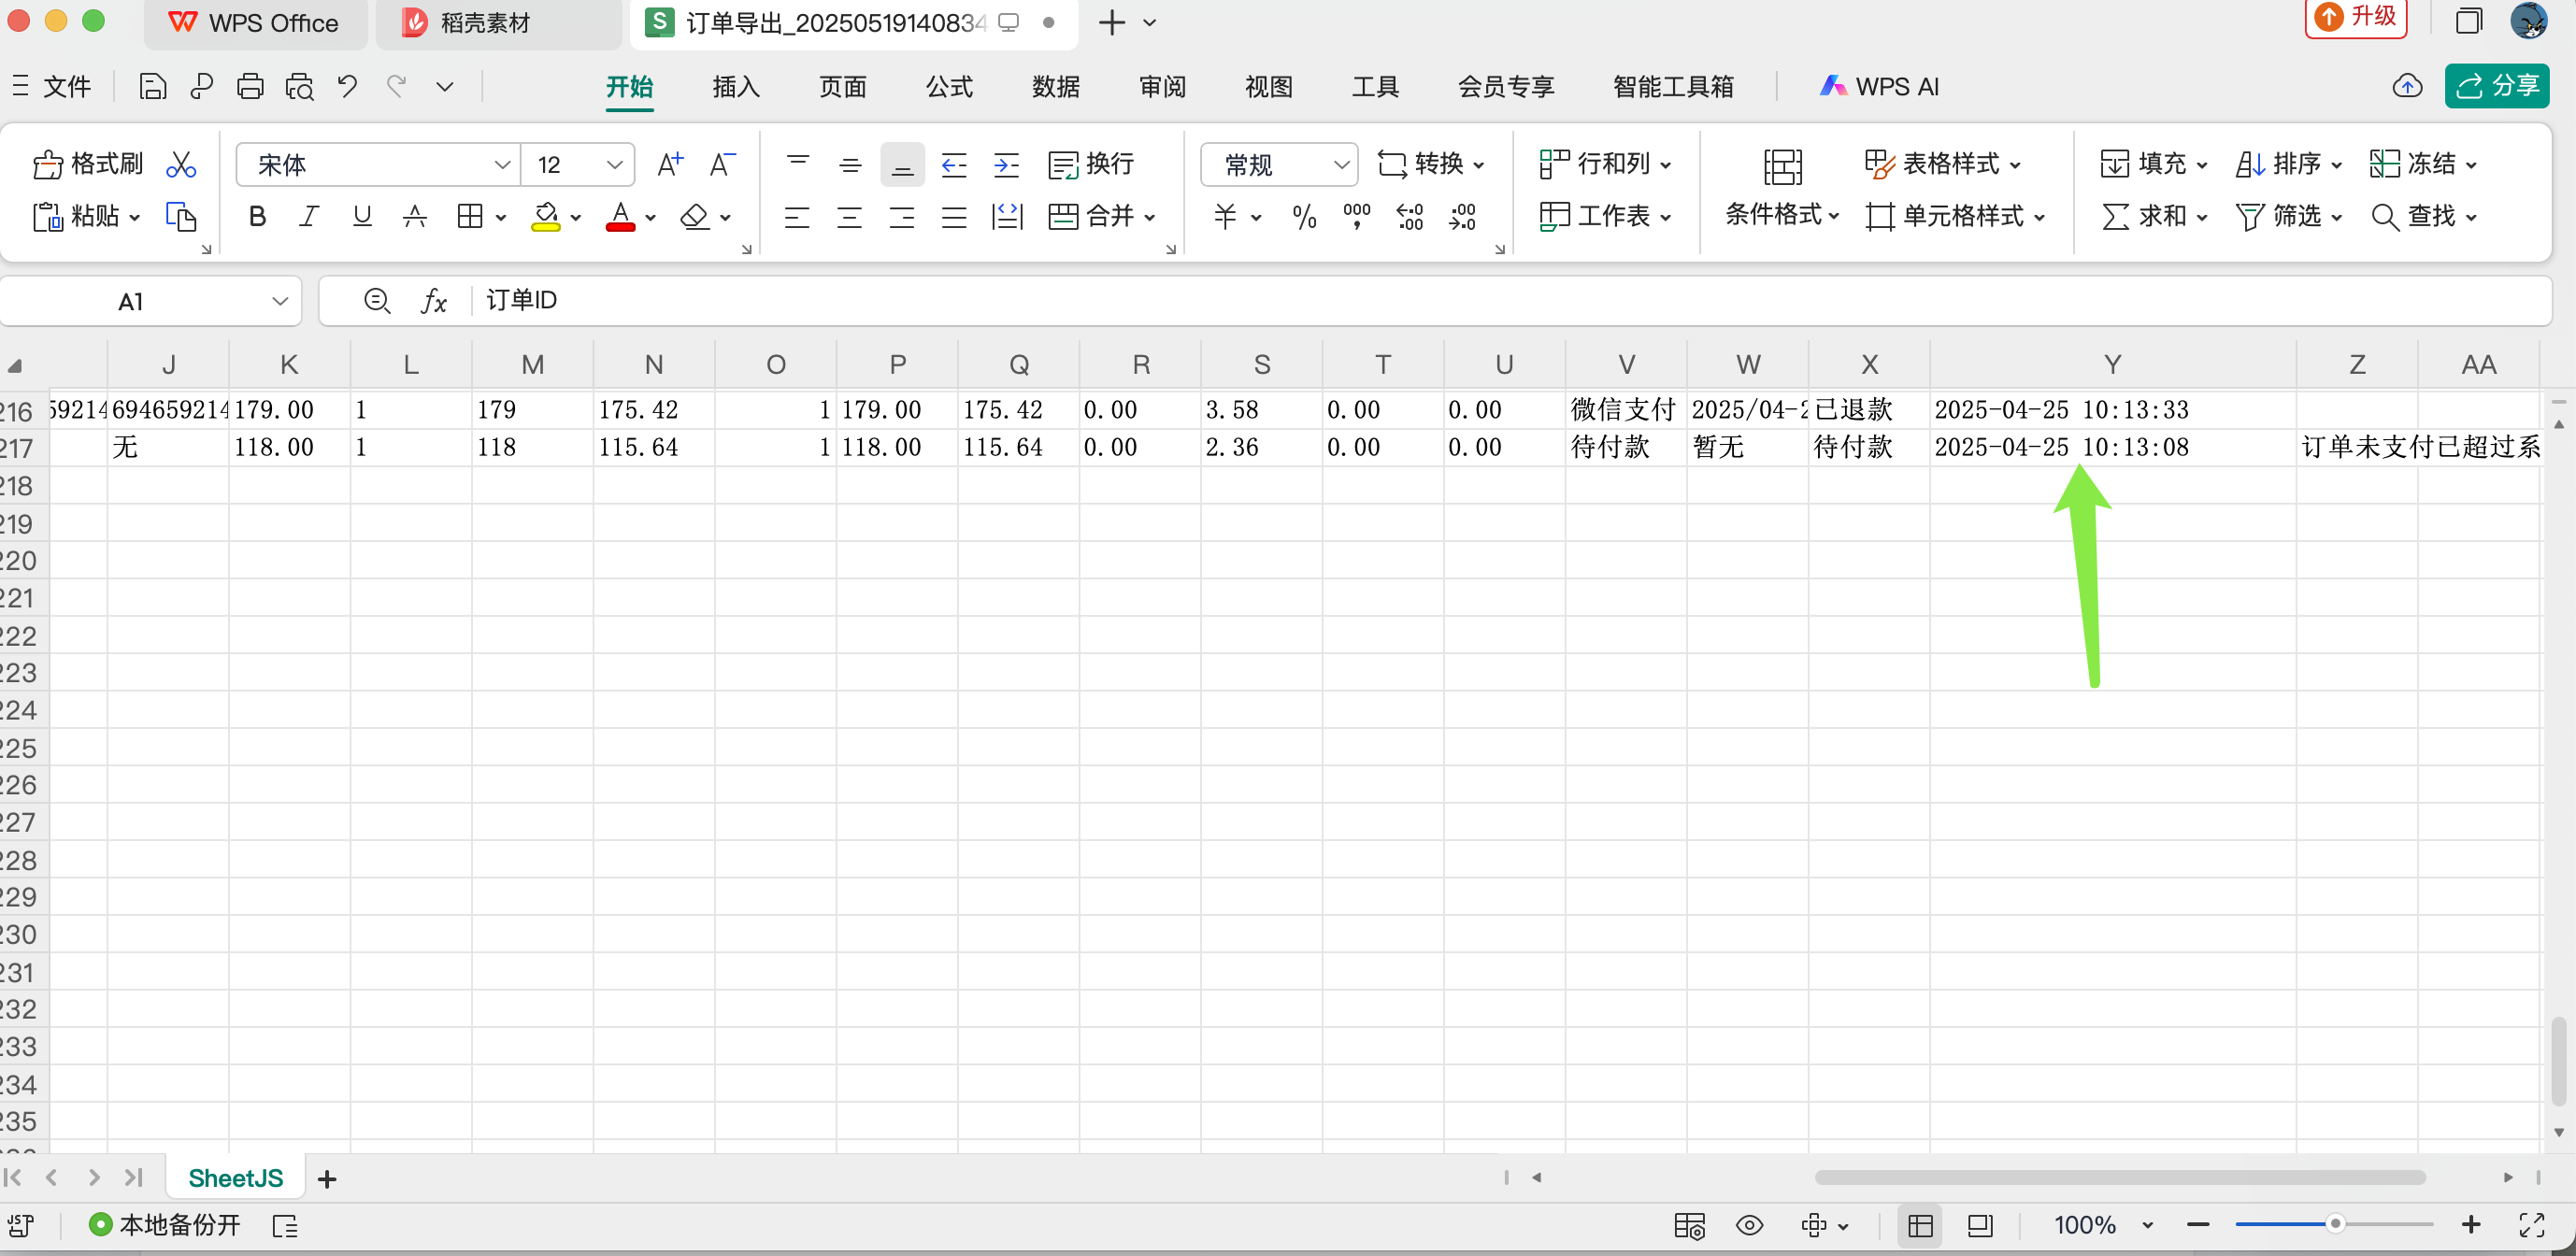Click the Cut scissors icon
The height and width of the screenshot is (1256, 2576).
click(x=181, y=164)
